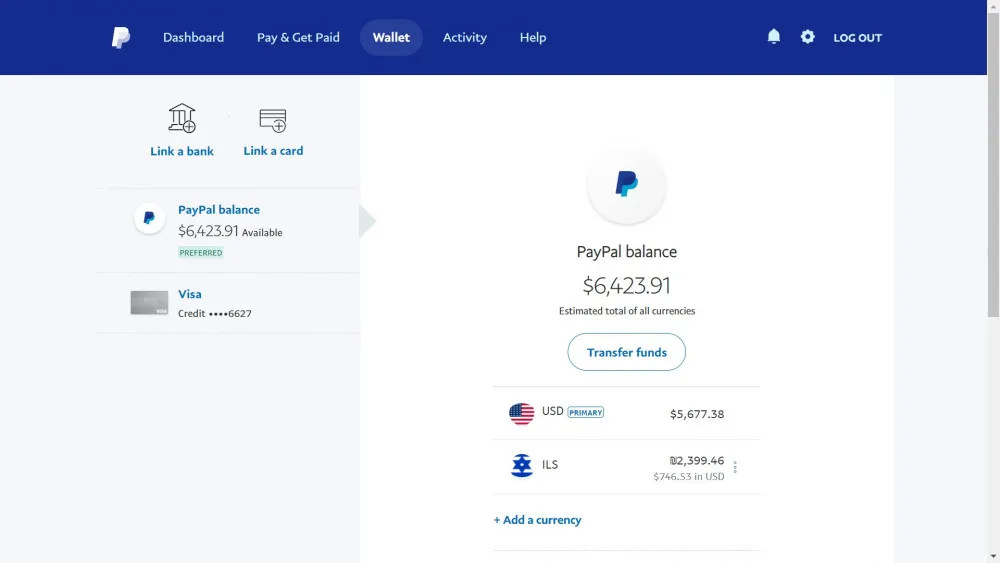Click the PayPal balance heading in main panel
The width and height of the screenshot is (1000, 563).
coord(626,252)
